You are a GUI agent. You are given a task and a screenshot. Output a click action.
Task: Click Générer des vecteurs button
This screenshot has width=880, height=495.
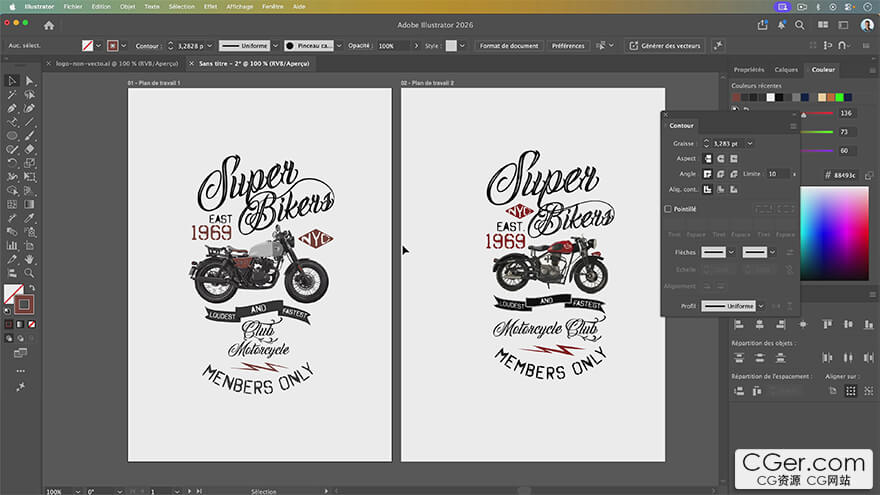pos(664,45)
